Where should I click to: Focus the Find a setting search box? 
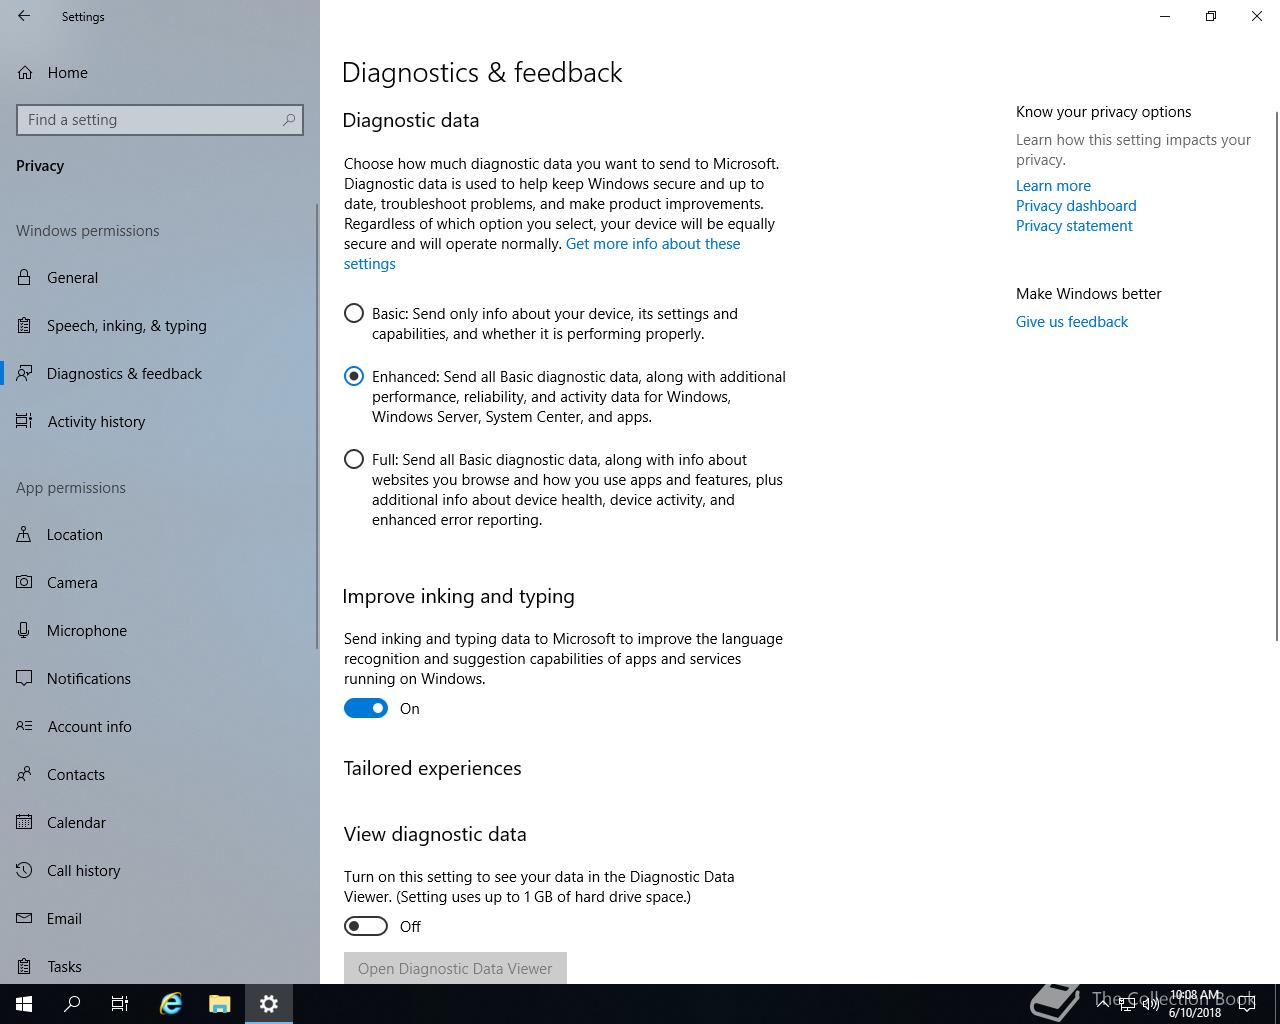[x=160, y=120]
